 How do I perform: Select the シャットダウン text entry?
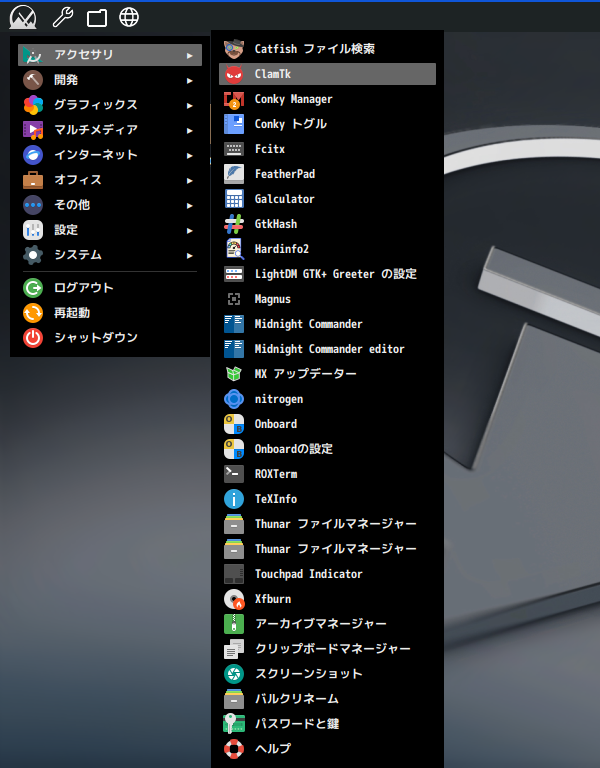96,337
